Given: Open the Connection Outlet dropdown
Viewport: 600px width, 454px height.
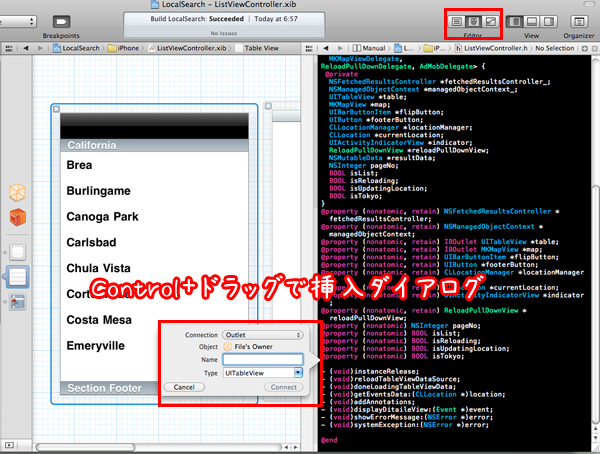Looking at the screenshot, I should click(x=263, y=334).
